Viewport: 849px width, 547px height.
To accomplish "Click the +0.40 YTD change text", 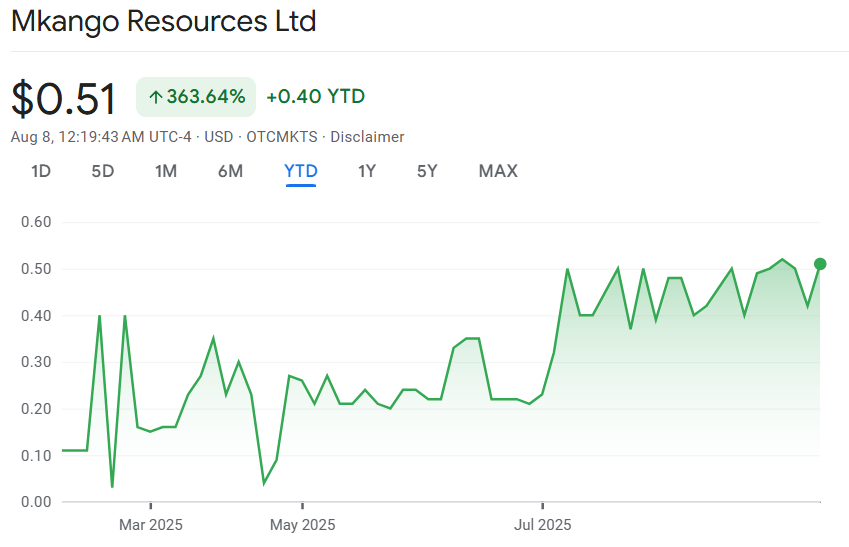I will coord(315,97).
